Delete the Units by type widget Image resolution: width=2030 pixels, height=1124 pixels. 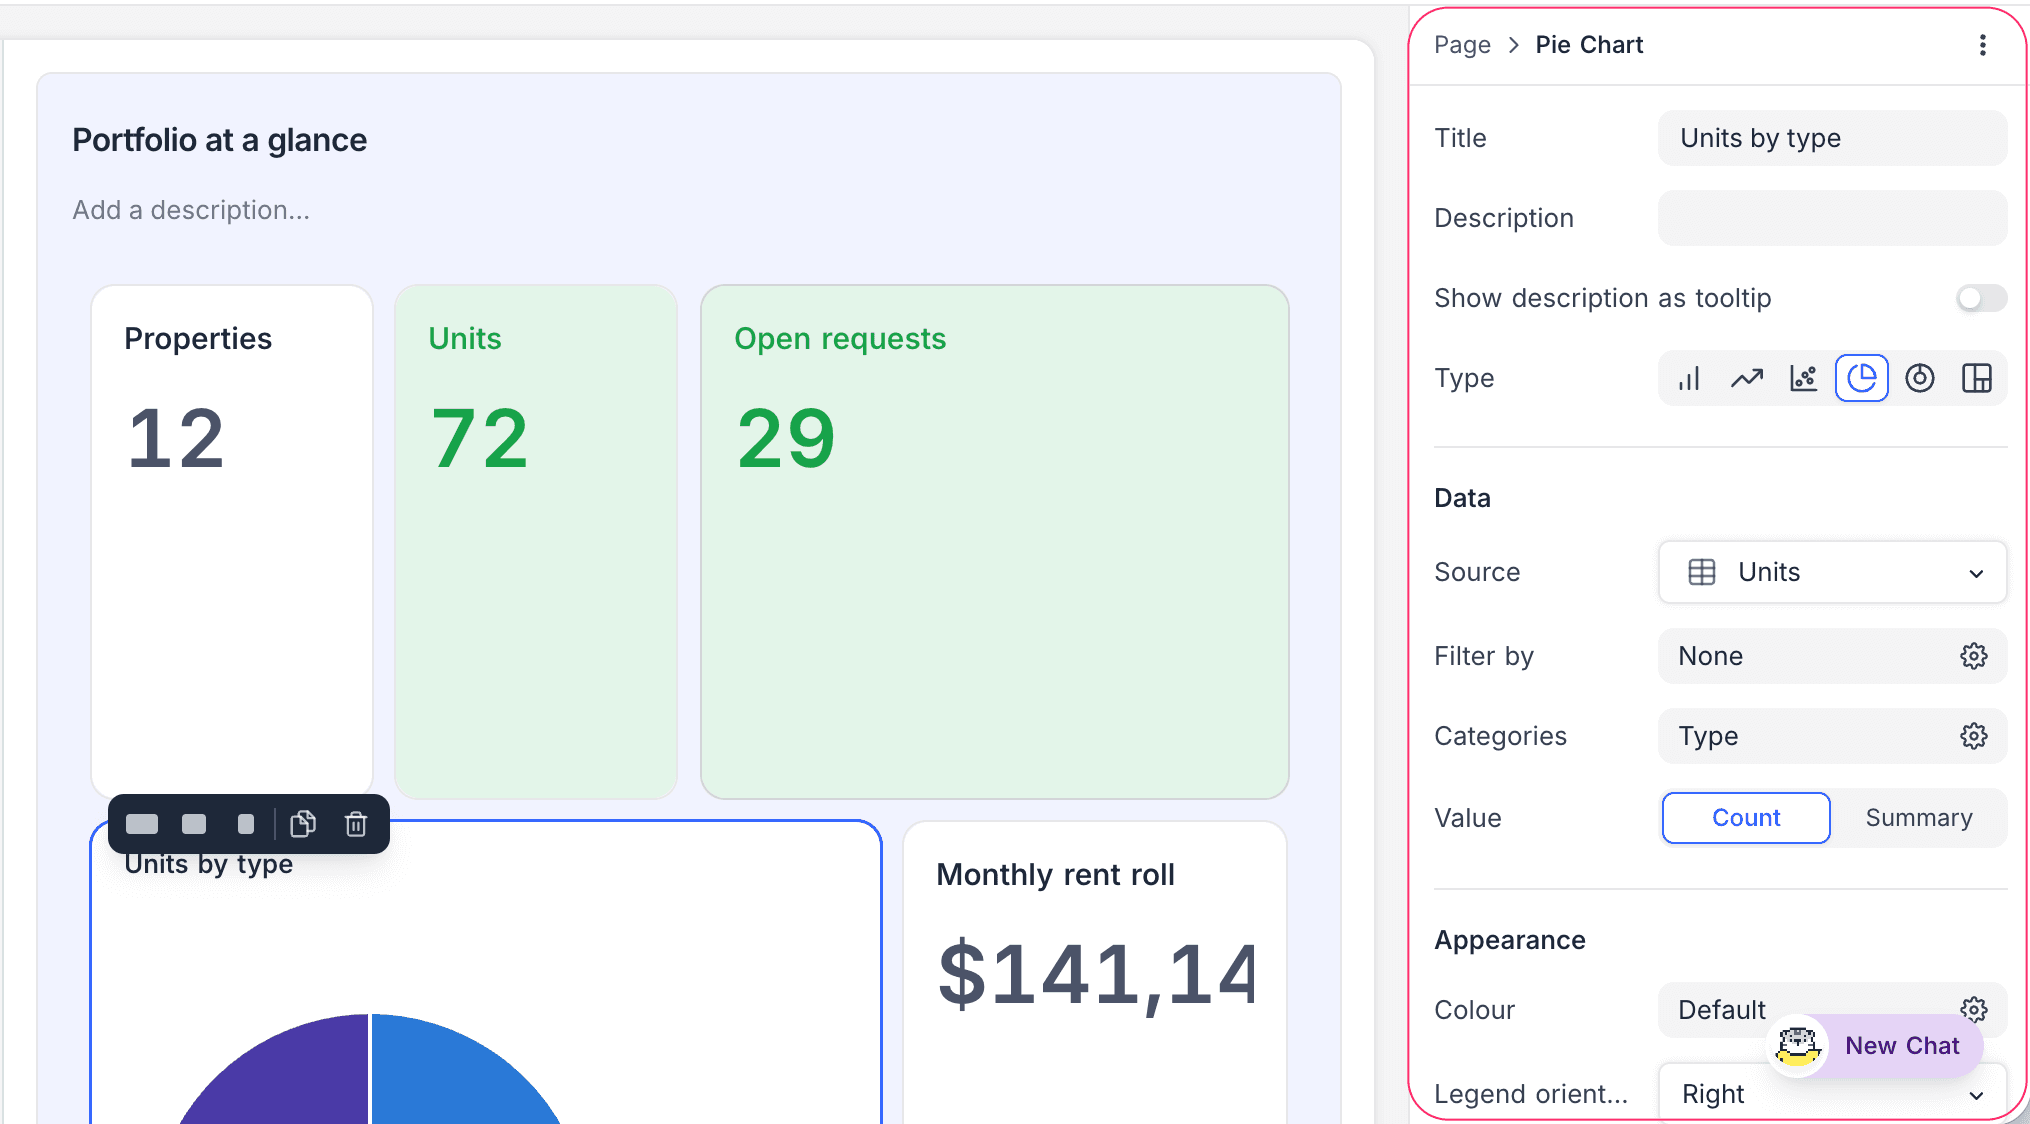[x=356, y=824]
